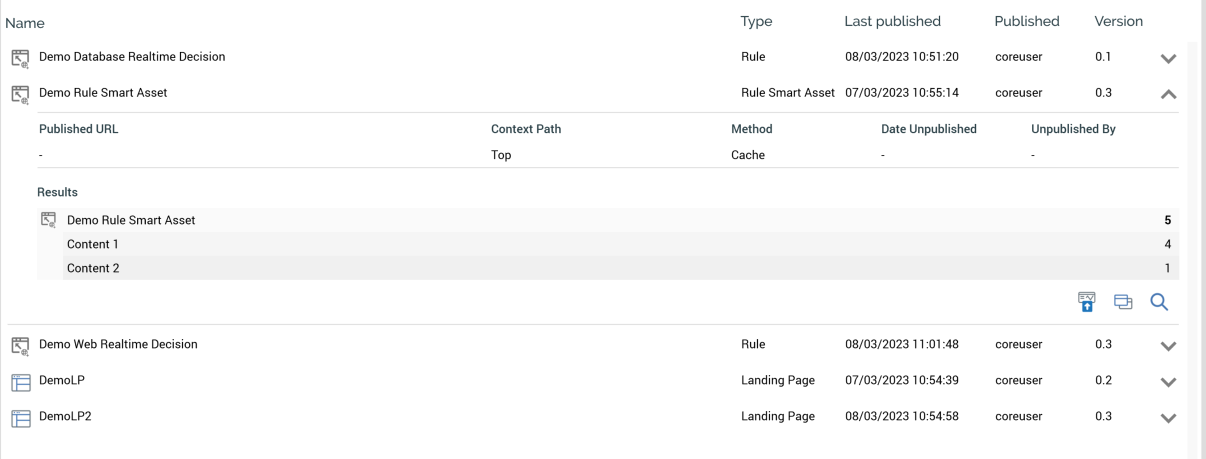The image size is (1206, 459).
Task: Expand the DemoLP2 row details
Action: 1167,417
